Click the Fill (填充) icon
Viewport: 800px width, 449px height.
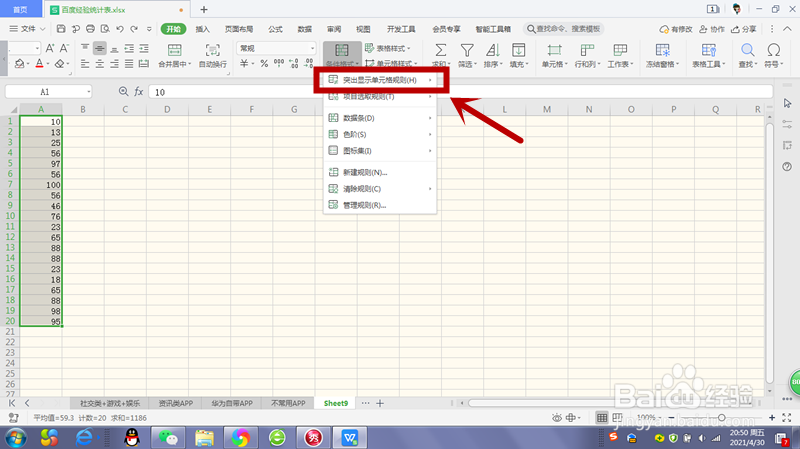tap(518, 50)
